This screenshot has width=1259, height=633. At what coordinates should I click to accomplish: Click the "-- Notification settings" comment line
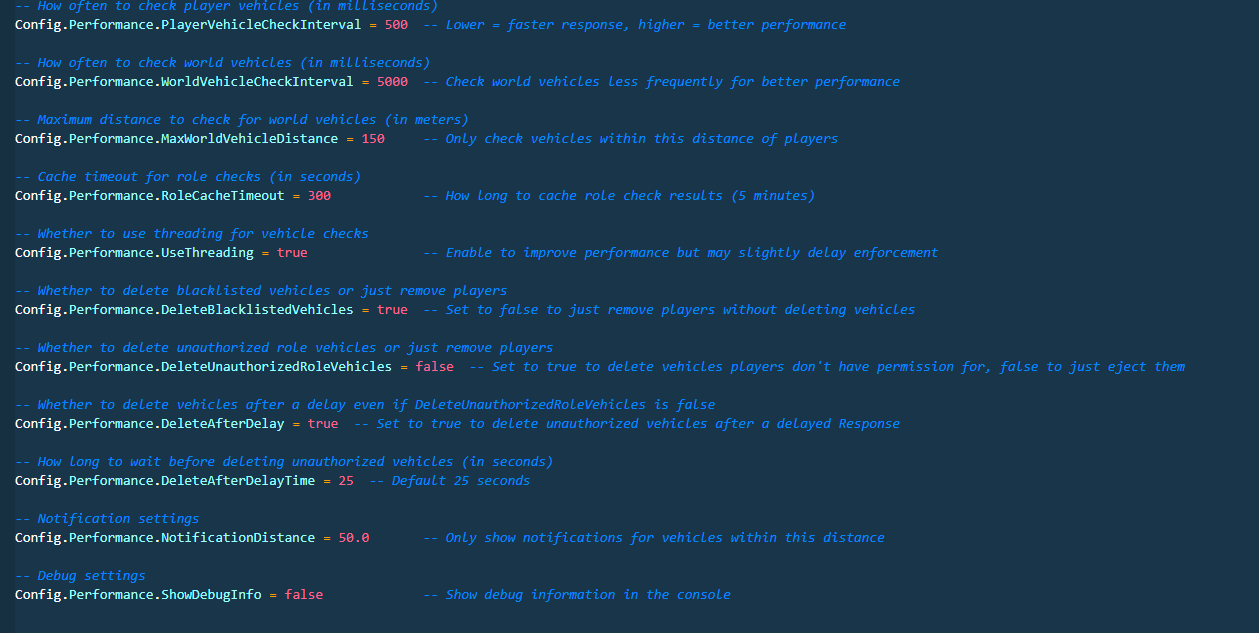(x=107, y=518)
